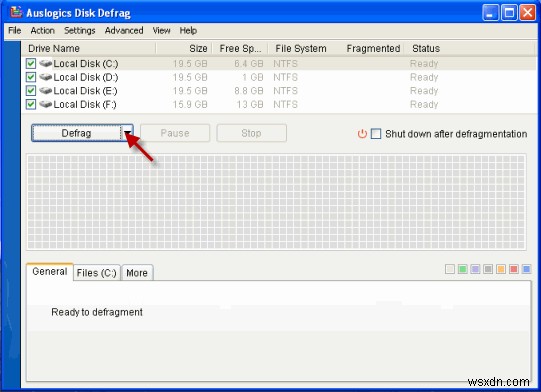Click the Pause button

[x=175, y=133]
